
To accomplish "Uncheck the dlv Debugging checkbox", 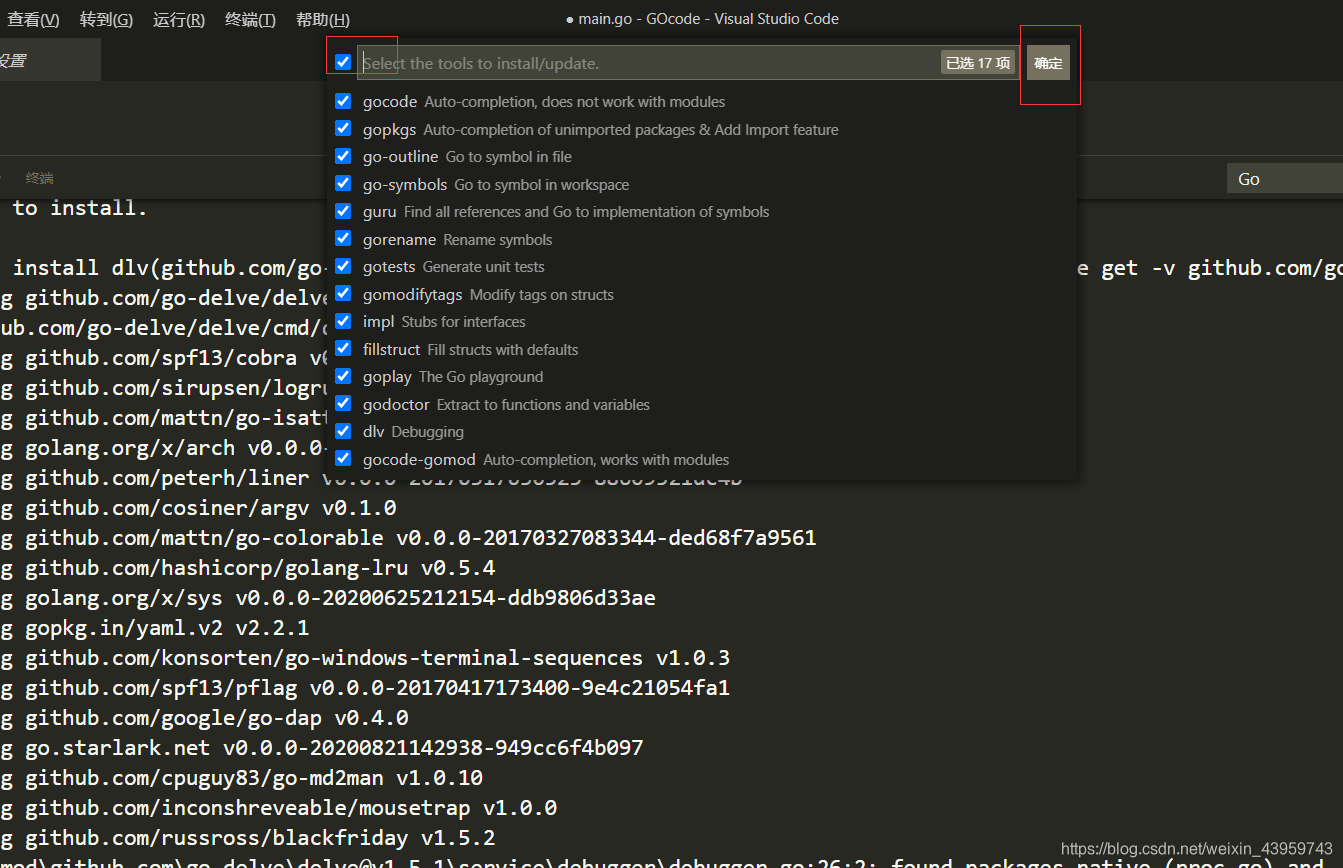I will pos(343,431).
